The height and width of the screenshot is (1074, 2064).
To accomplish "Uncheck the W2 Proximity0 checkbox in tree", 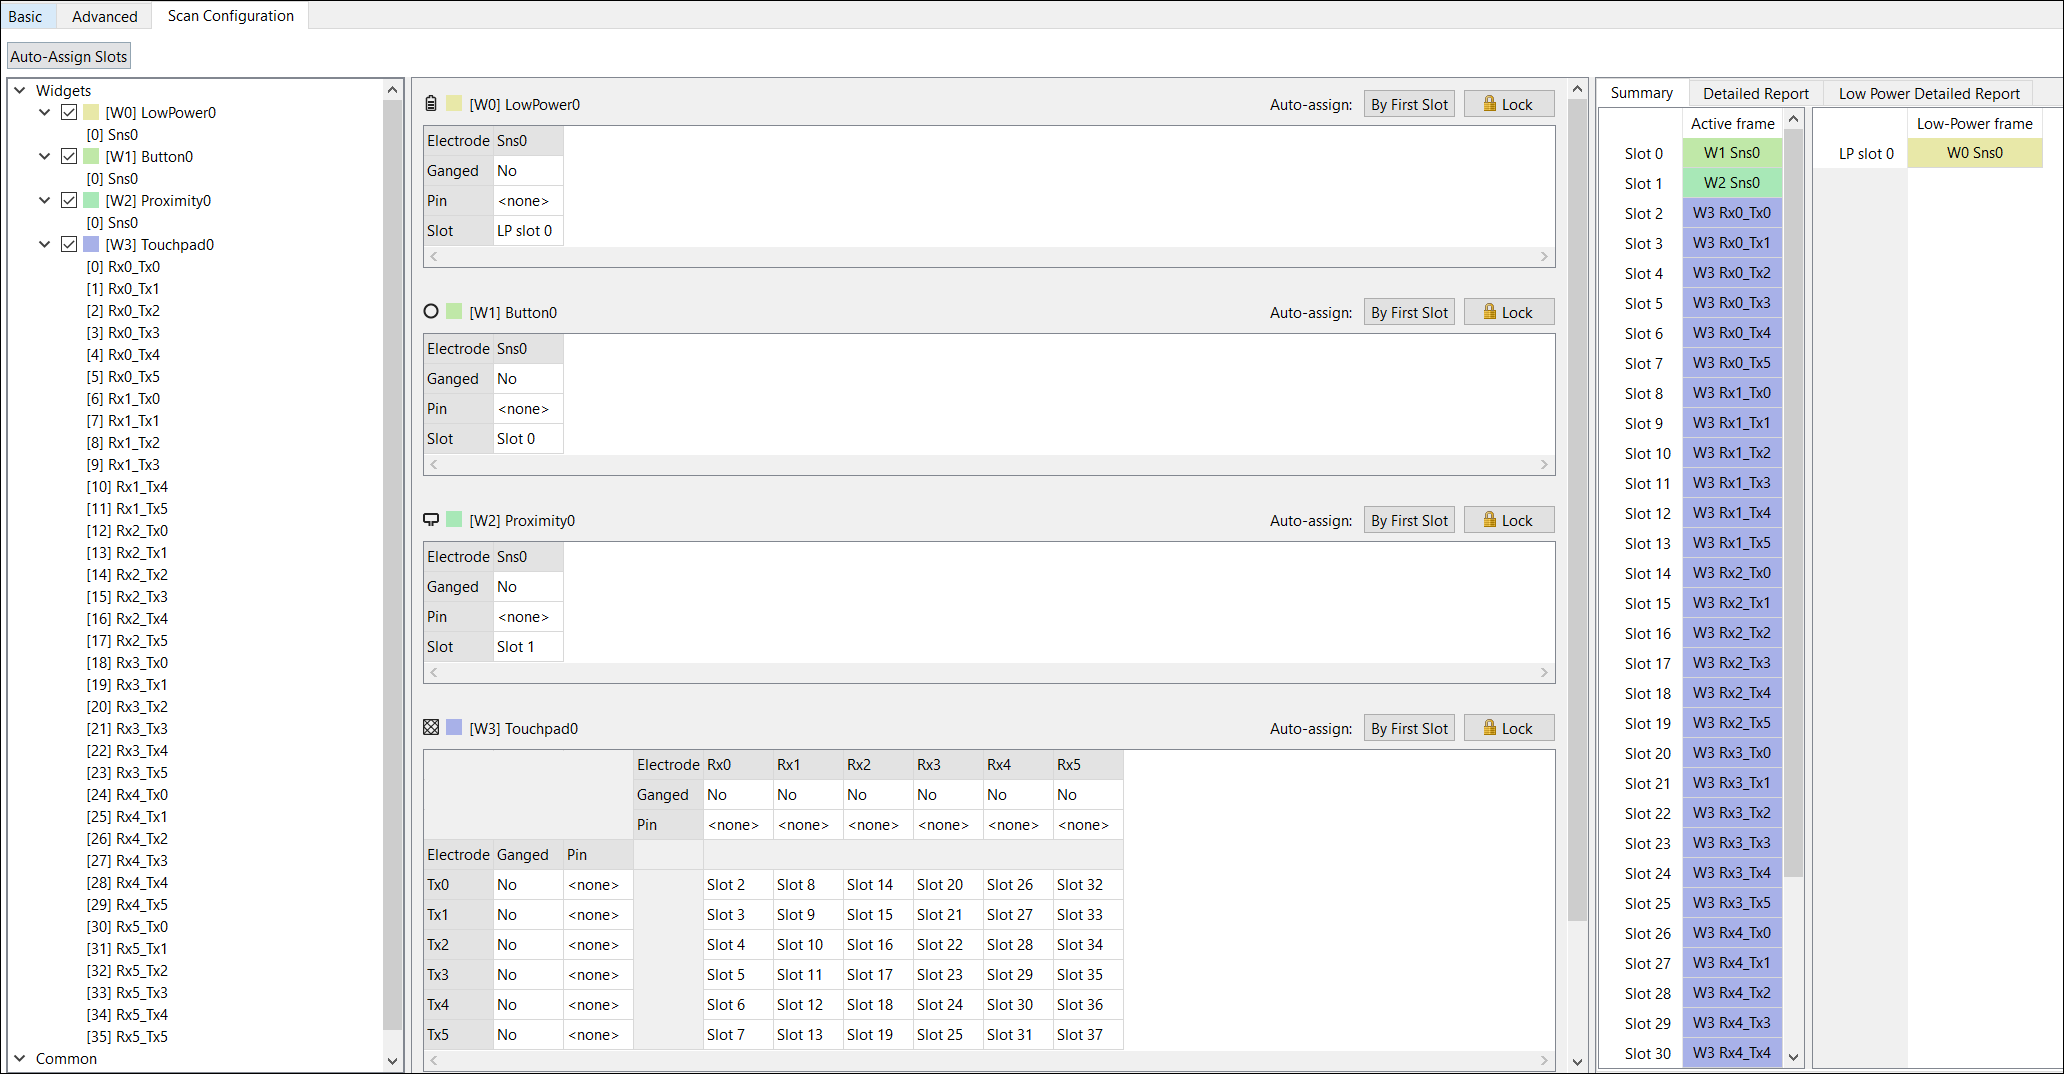I will click(x=69, y=200).
